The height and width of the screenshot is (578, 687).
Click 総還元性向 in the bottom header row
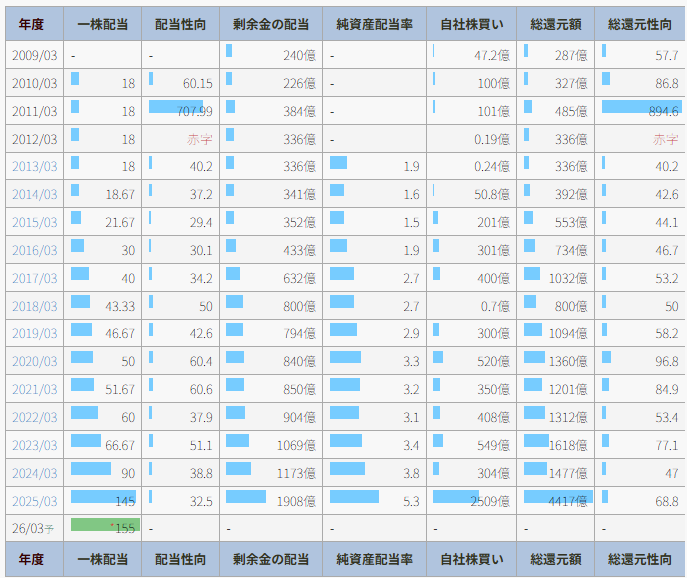tap(640, 559)
